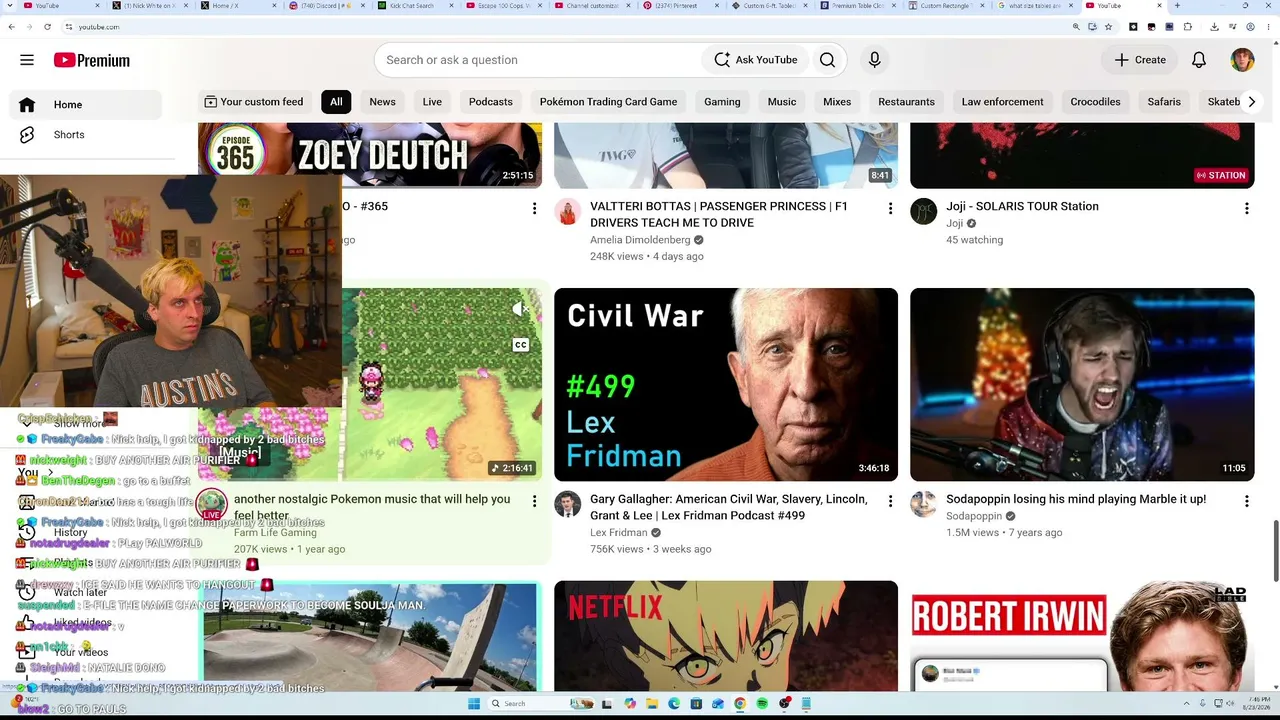The image size is (1280, 720).
Task: Open a new browser tab
Action: [x=1177, y=6]
